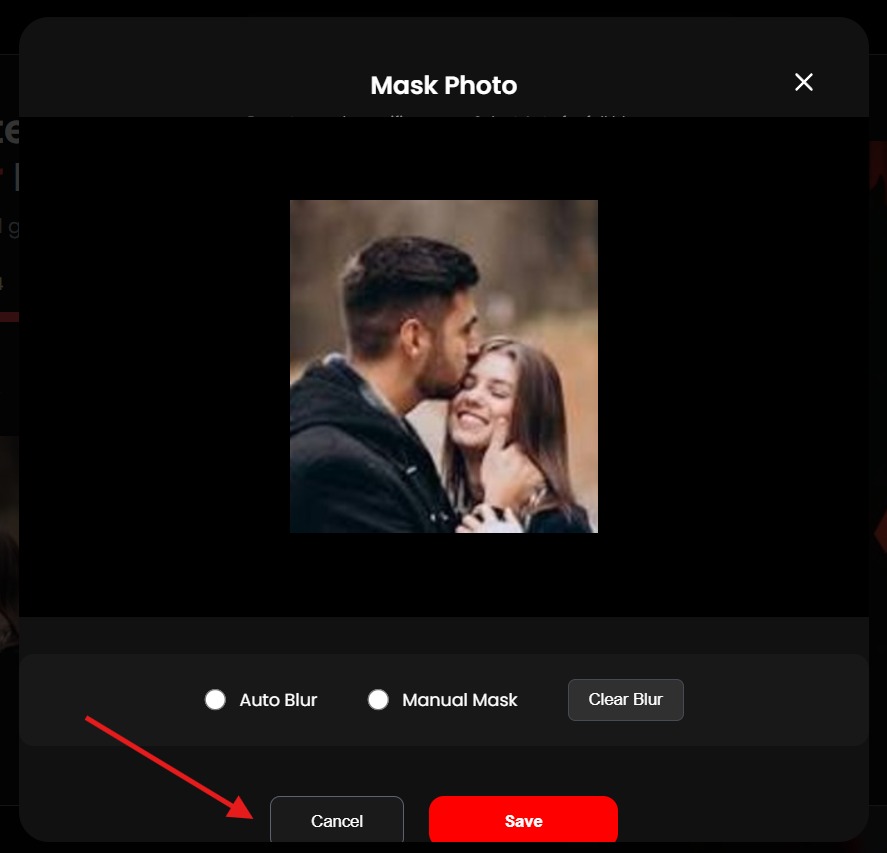Click the partially hidden subtitle under title
The width and height of the screenshot is (887, 853).
[x=443, y=116]
